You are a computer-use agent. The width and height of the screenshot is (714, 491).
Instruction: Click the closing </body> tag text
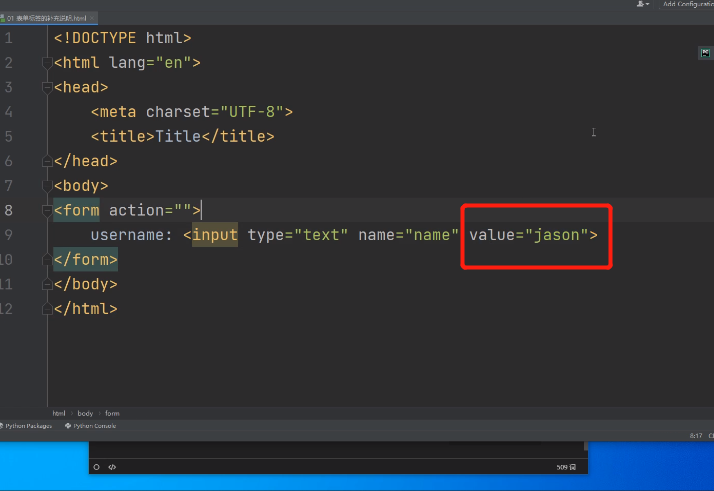click(x=86, y=284)
